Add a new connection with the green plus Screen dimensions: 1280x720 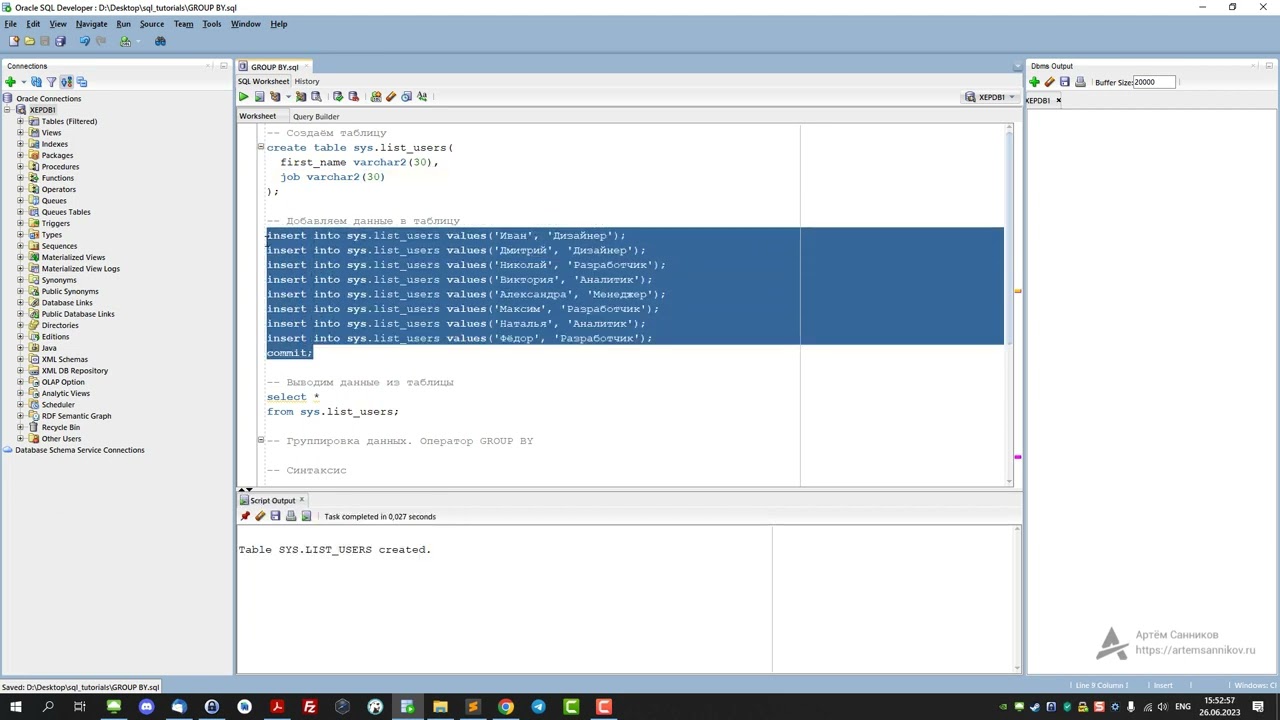tap(10, 82)
